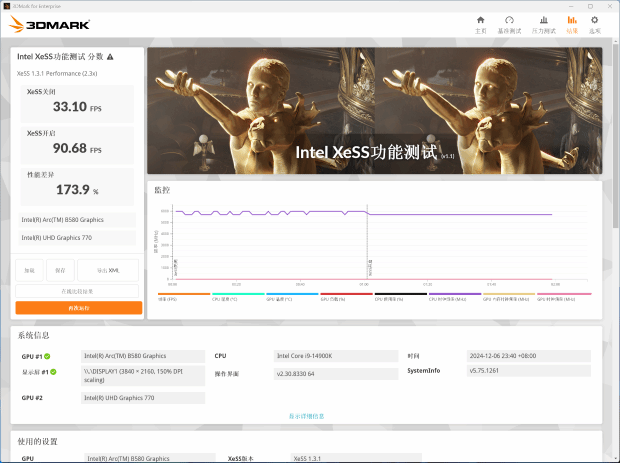Toggle the black CPU utilization legend line
620x463 pixels.
401,294
